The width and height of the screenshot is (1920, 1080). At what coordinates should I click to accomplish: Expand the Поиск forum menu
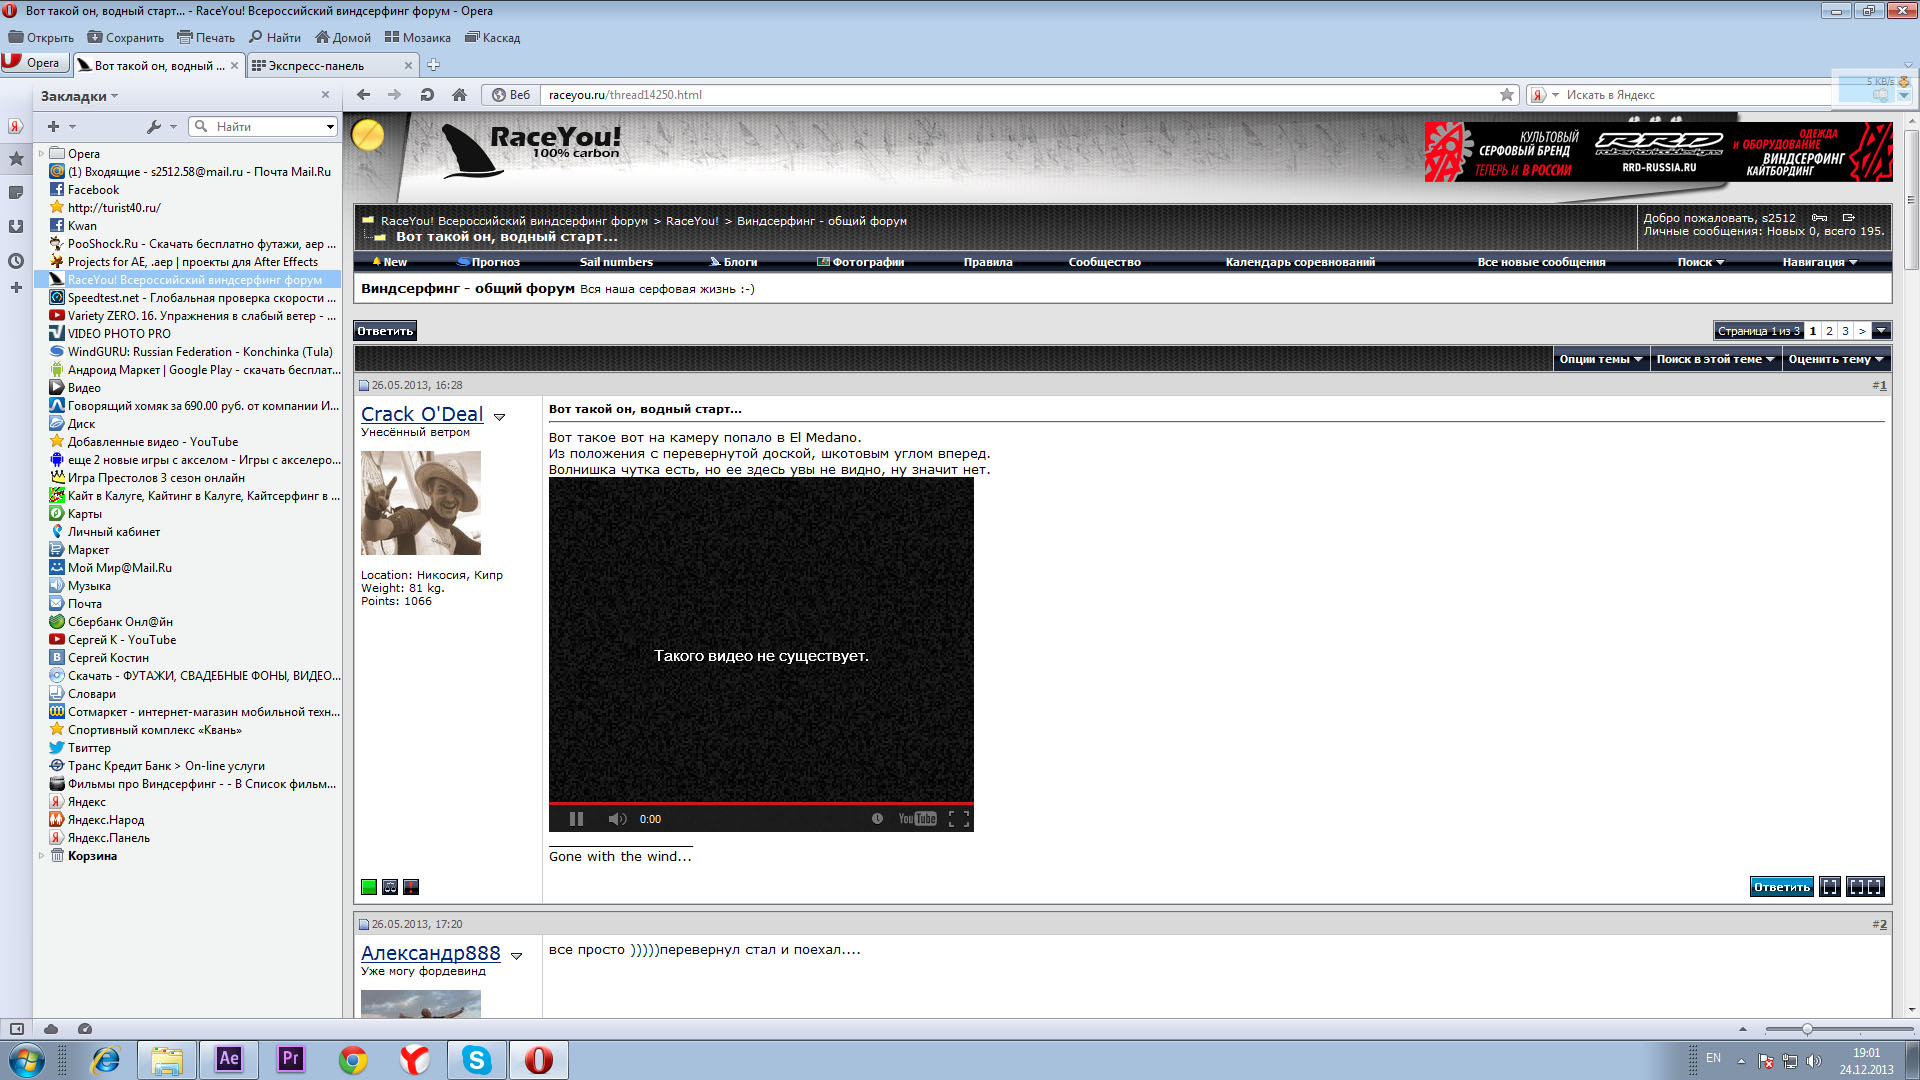[x=1701, y=263]
